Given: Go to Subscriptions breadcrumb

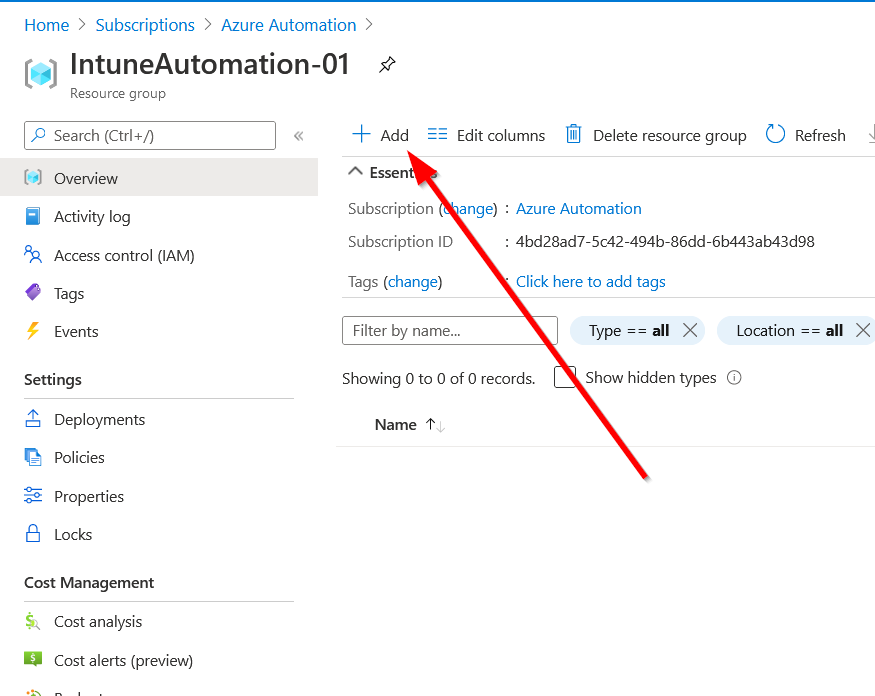Looking at the screenshot, I should pos(145,25).
